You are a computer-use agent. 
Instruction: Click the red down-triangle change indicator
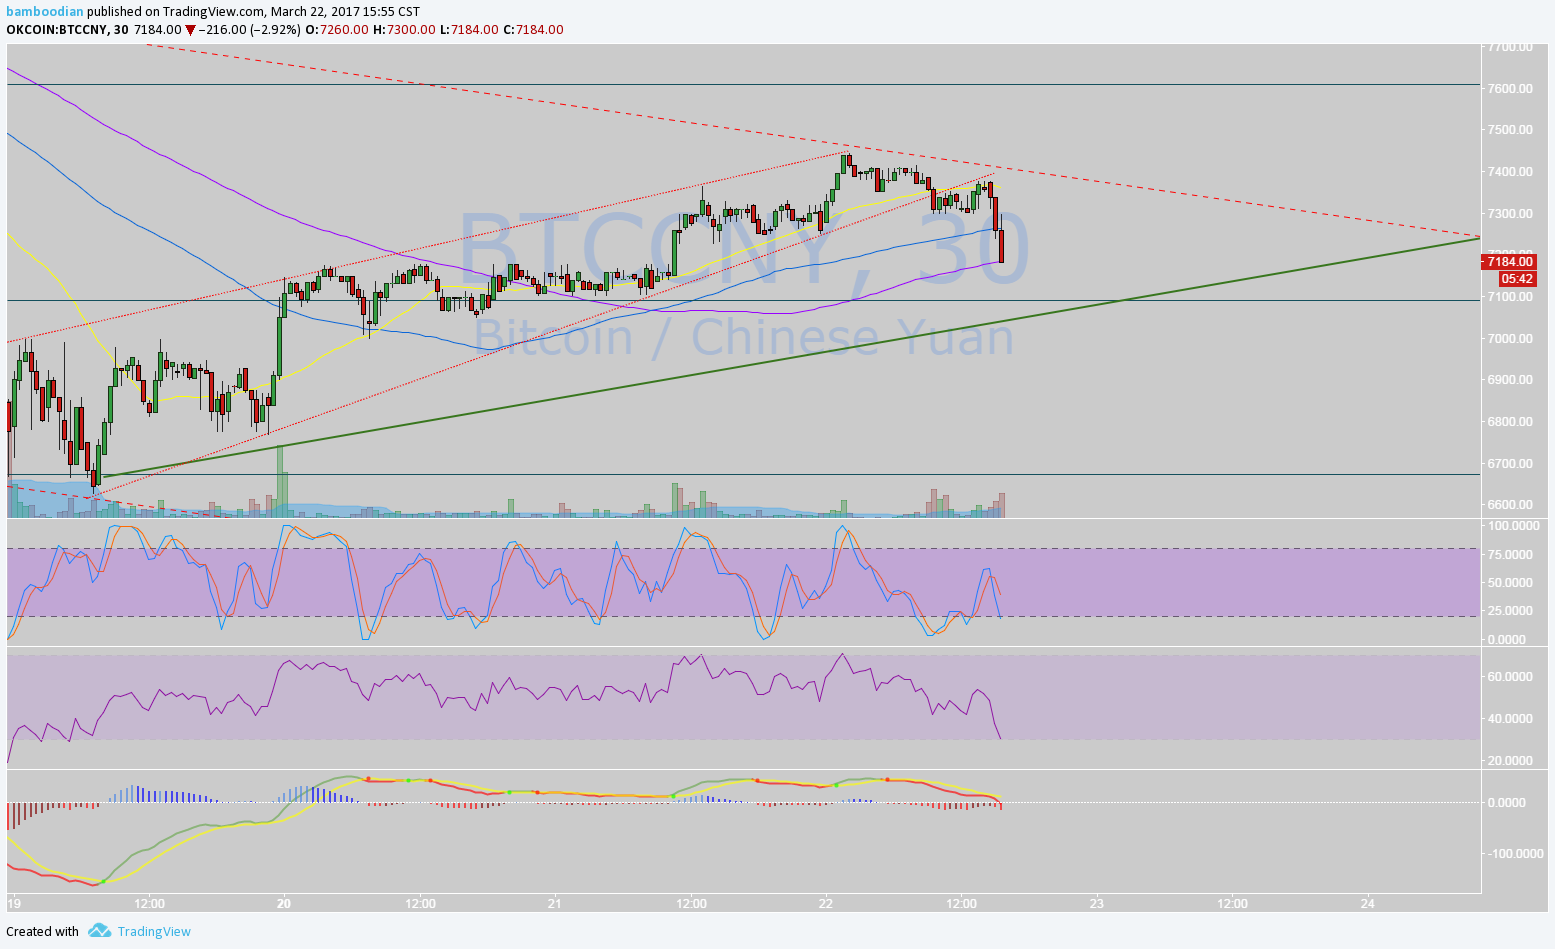(x=190, y=30)
